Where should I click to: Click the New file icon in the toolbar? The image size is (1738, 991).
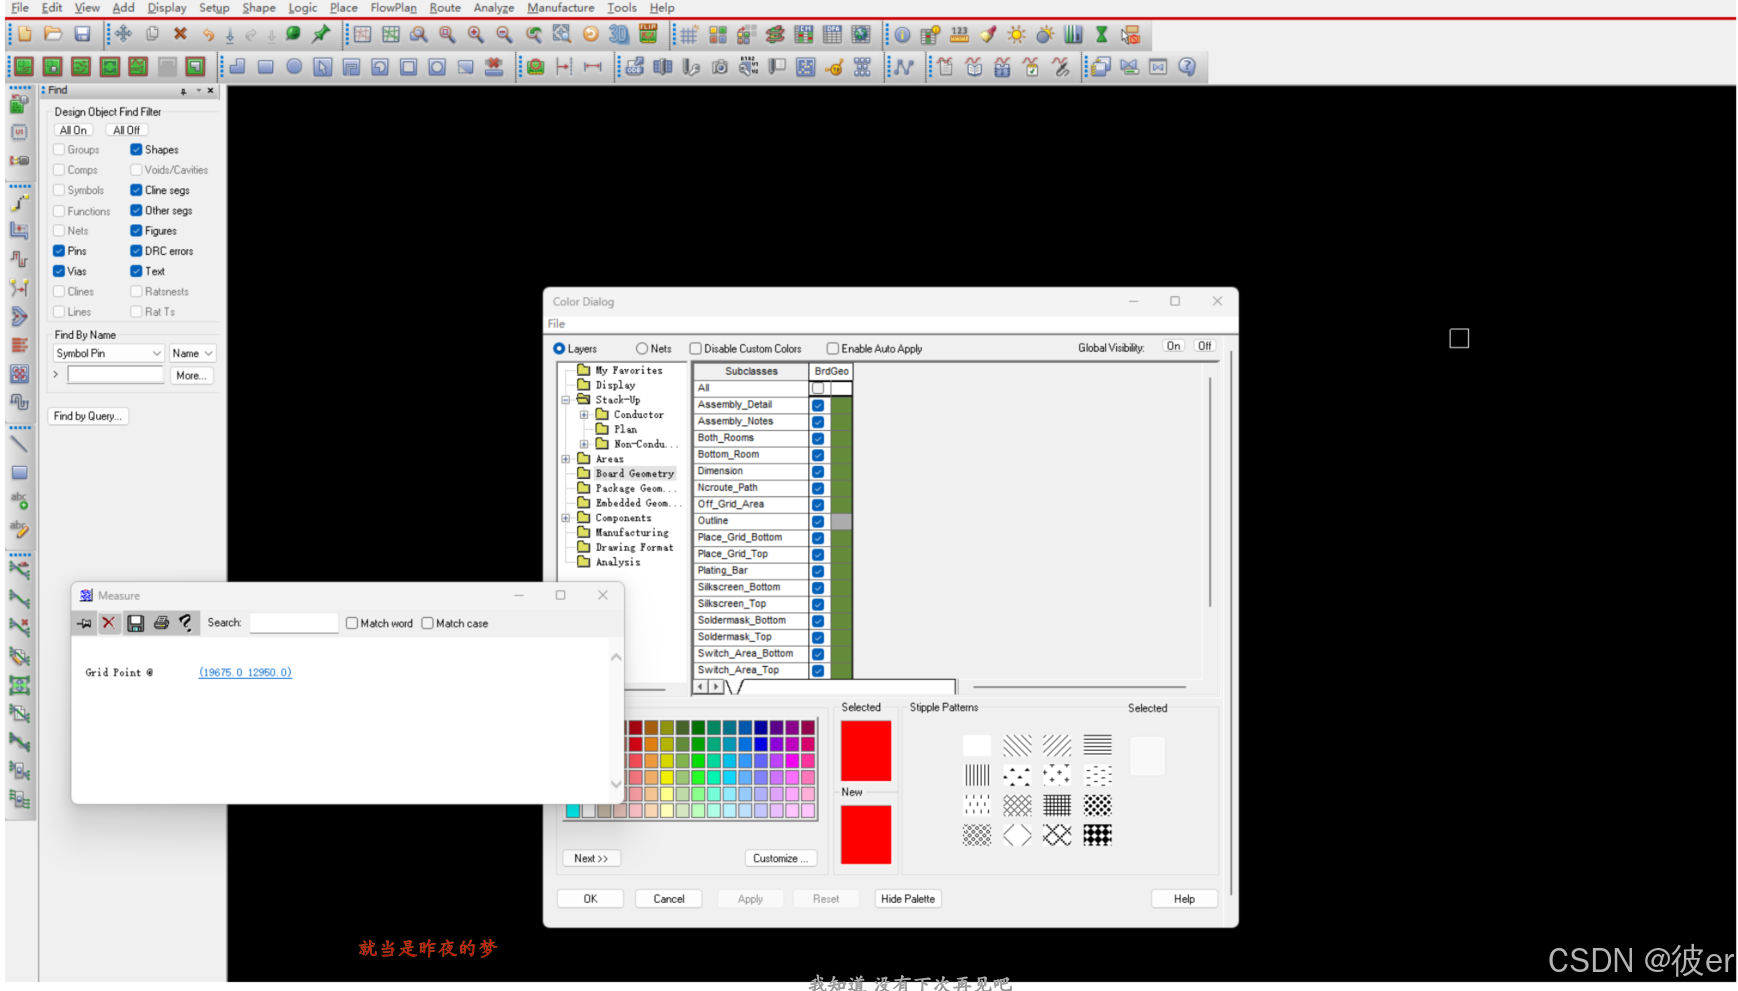click(25, 34)
